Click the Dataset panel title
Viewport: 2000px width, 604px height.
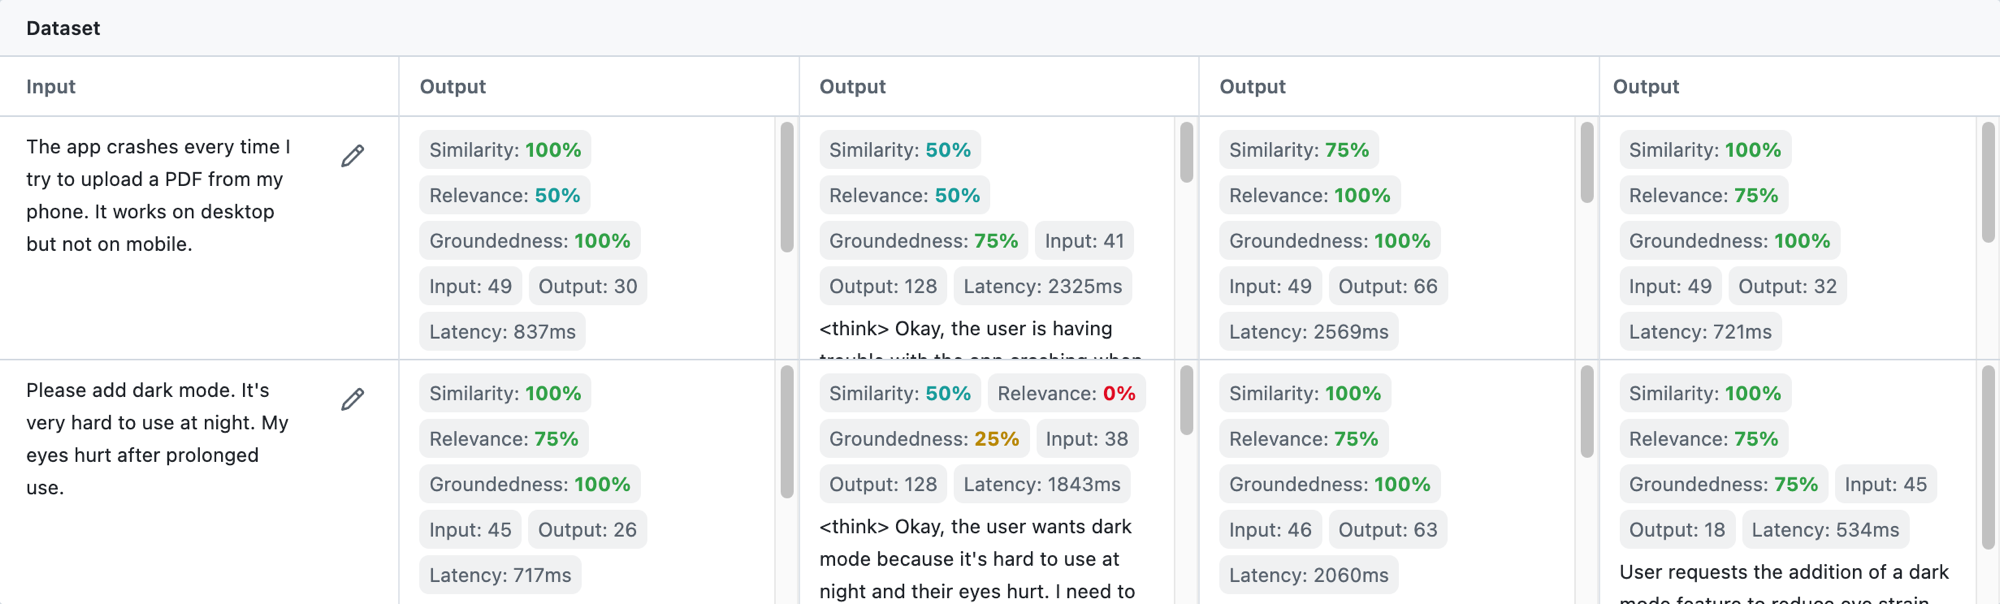[63, 28]
